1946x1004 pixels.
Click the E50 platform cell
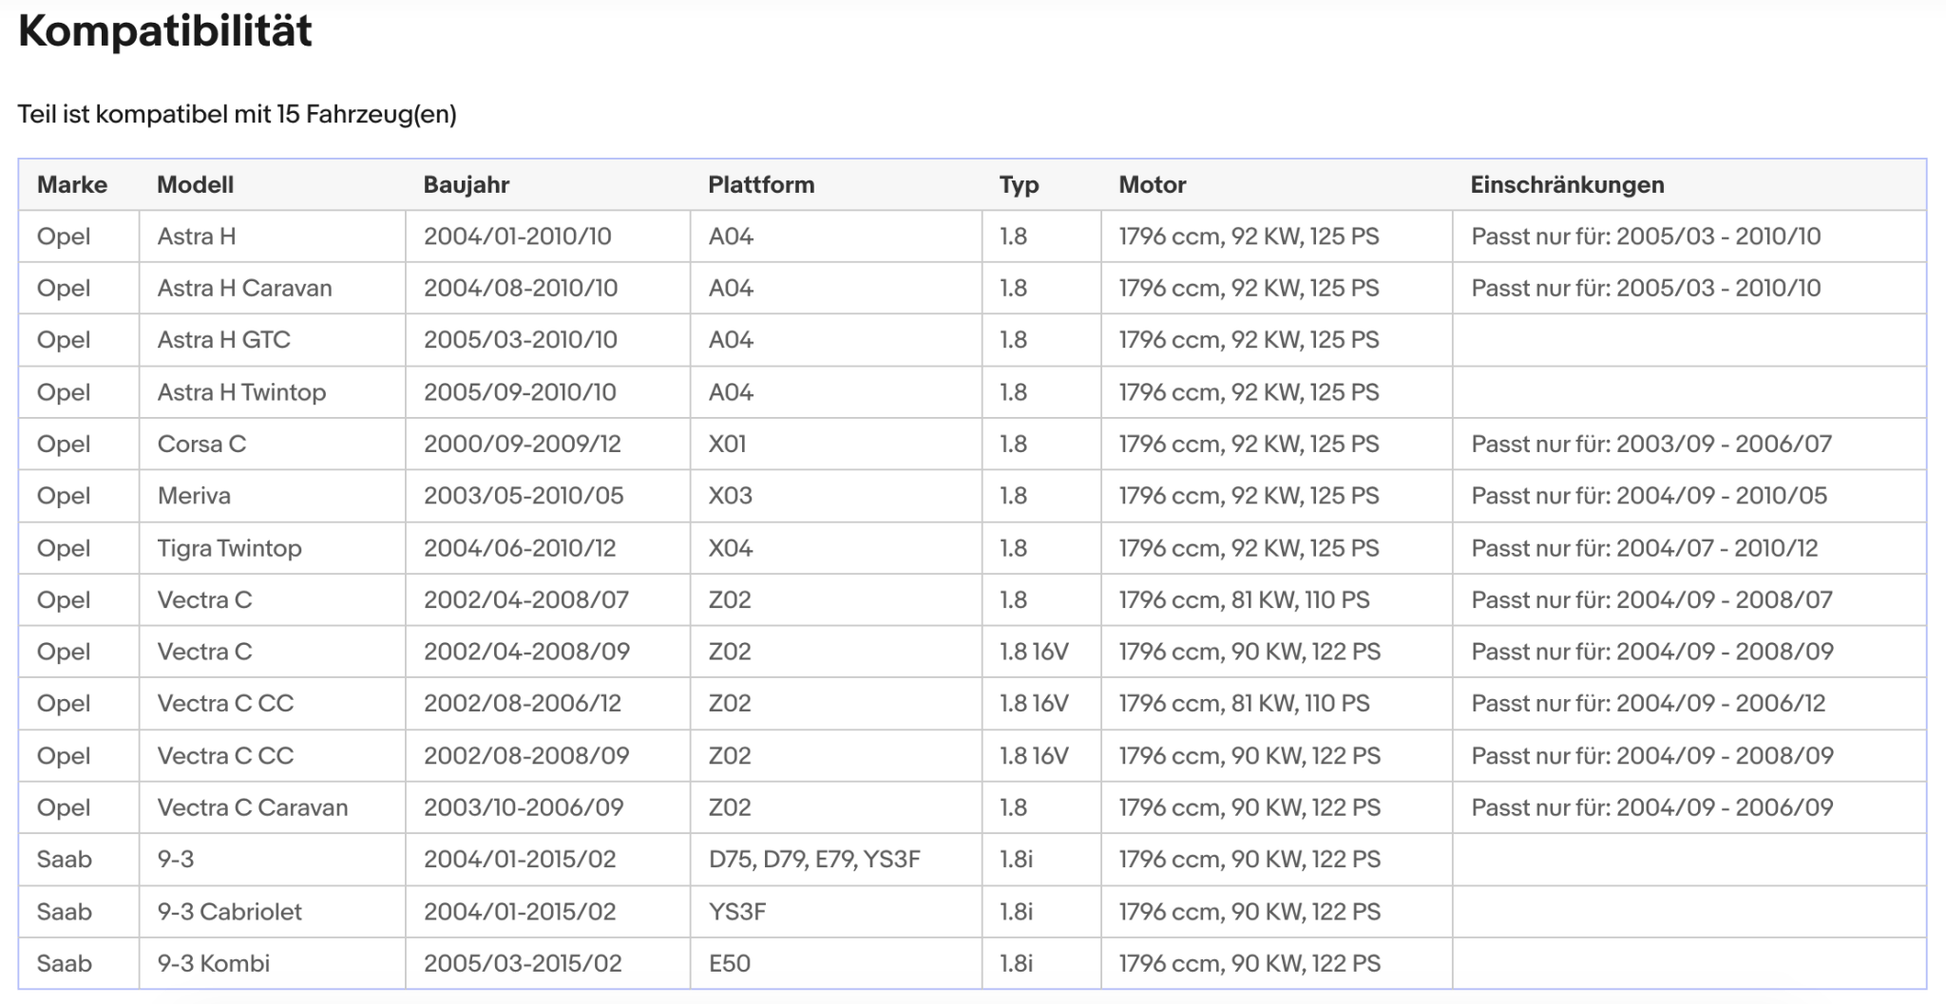click(729, 963)
